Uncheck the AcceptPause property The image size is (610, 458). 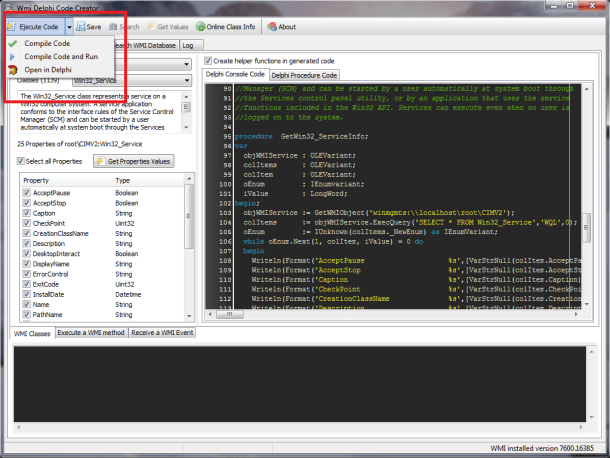pyautogui.click(x=25, y=191)
